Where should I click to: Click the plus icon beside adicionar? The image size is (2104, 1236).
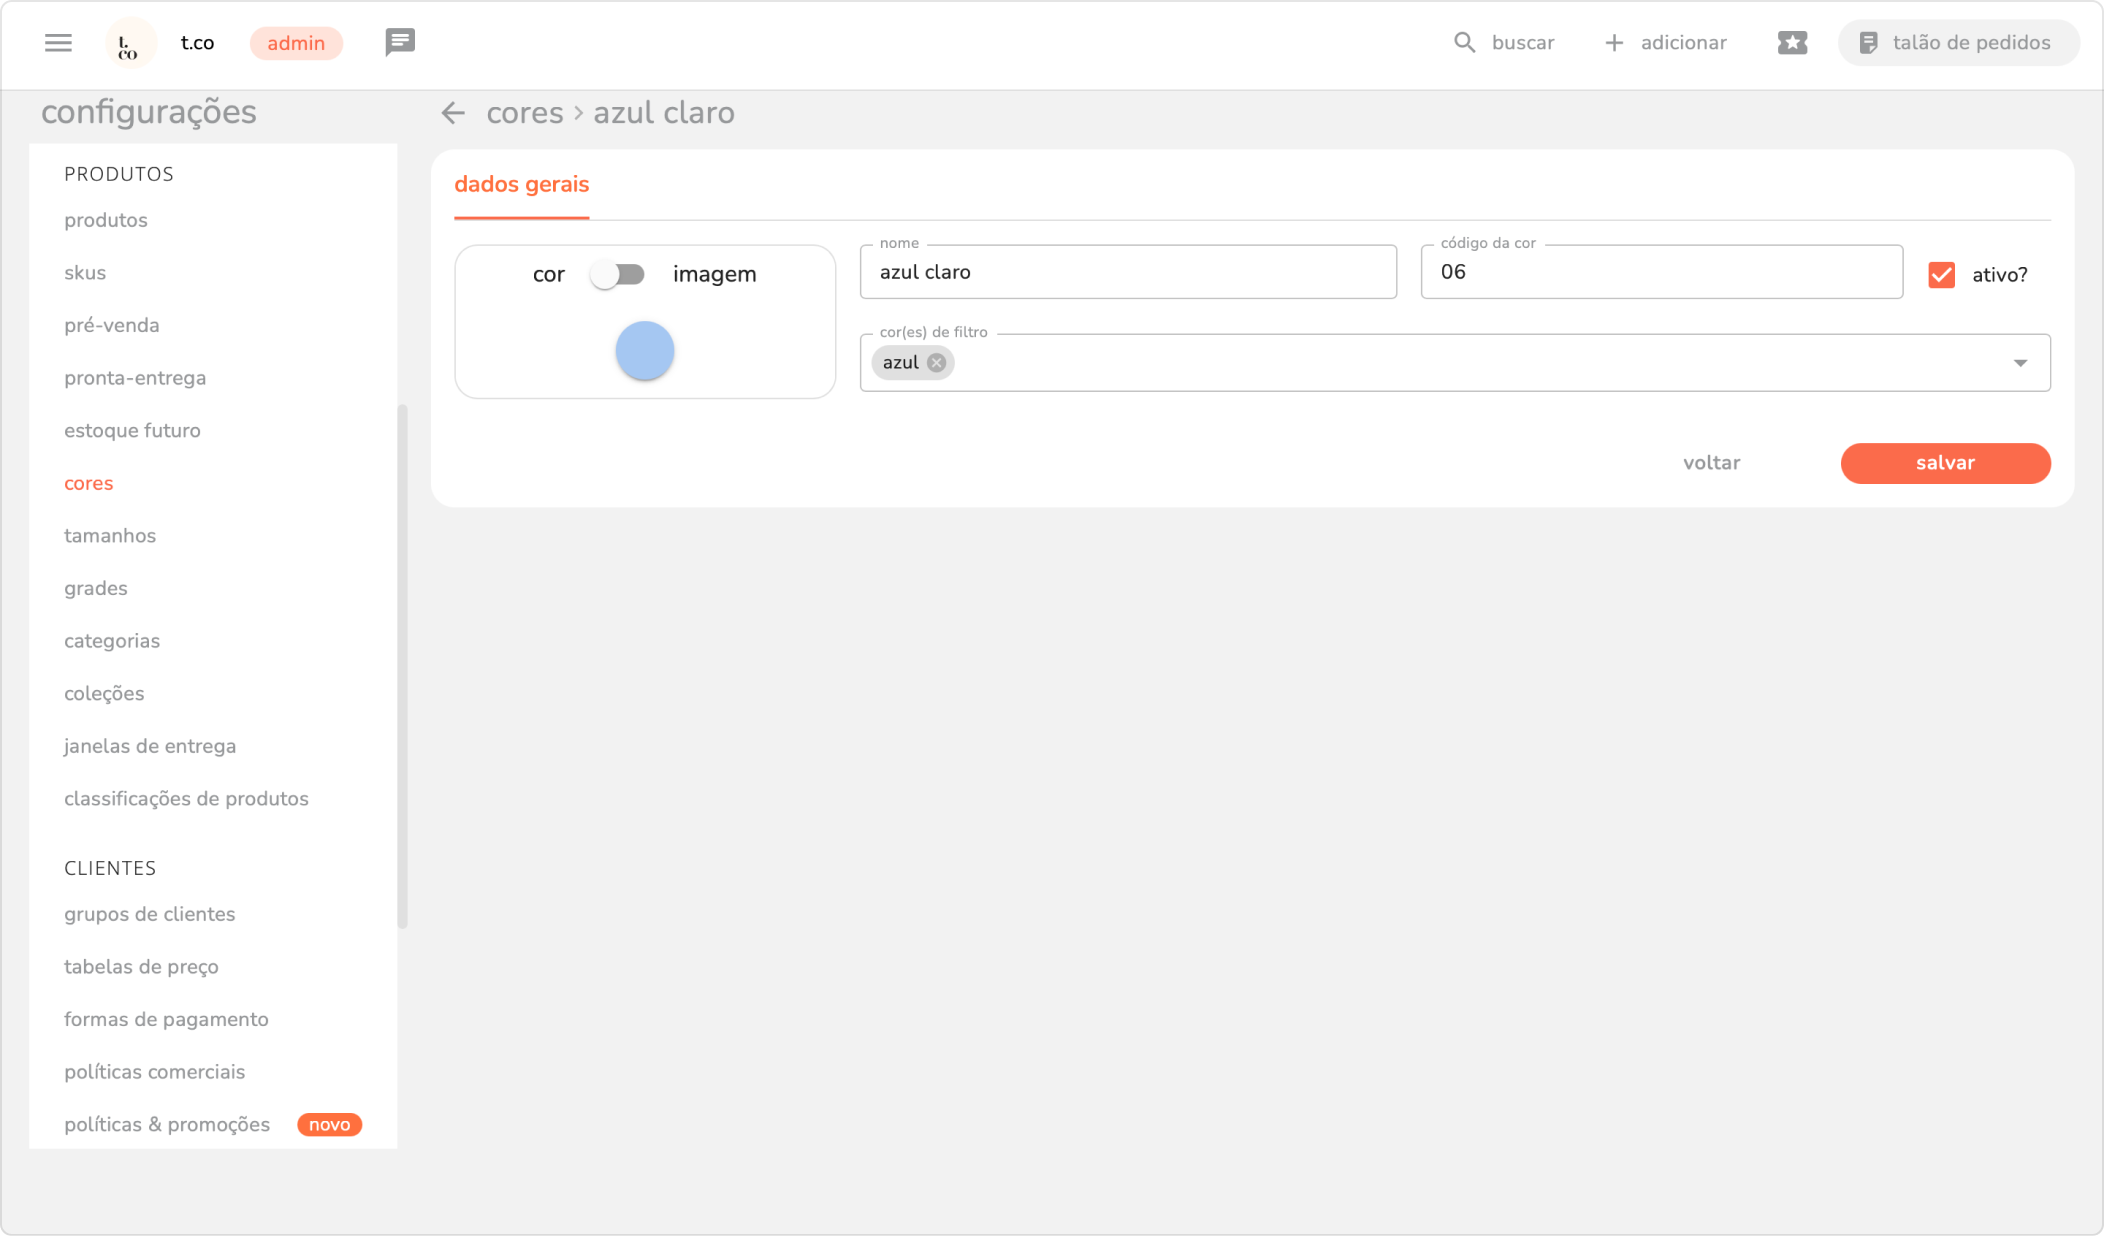(x=1614, y=43)
